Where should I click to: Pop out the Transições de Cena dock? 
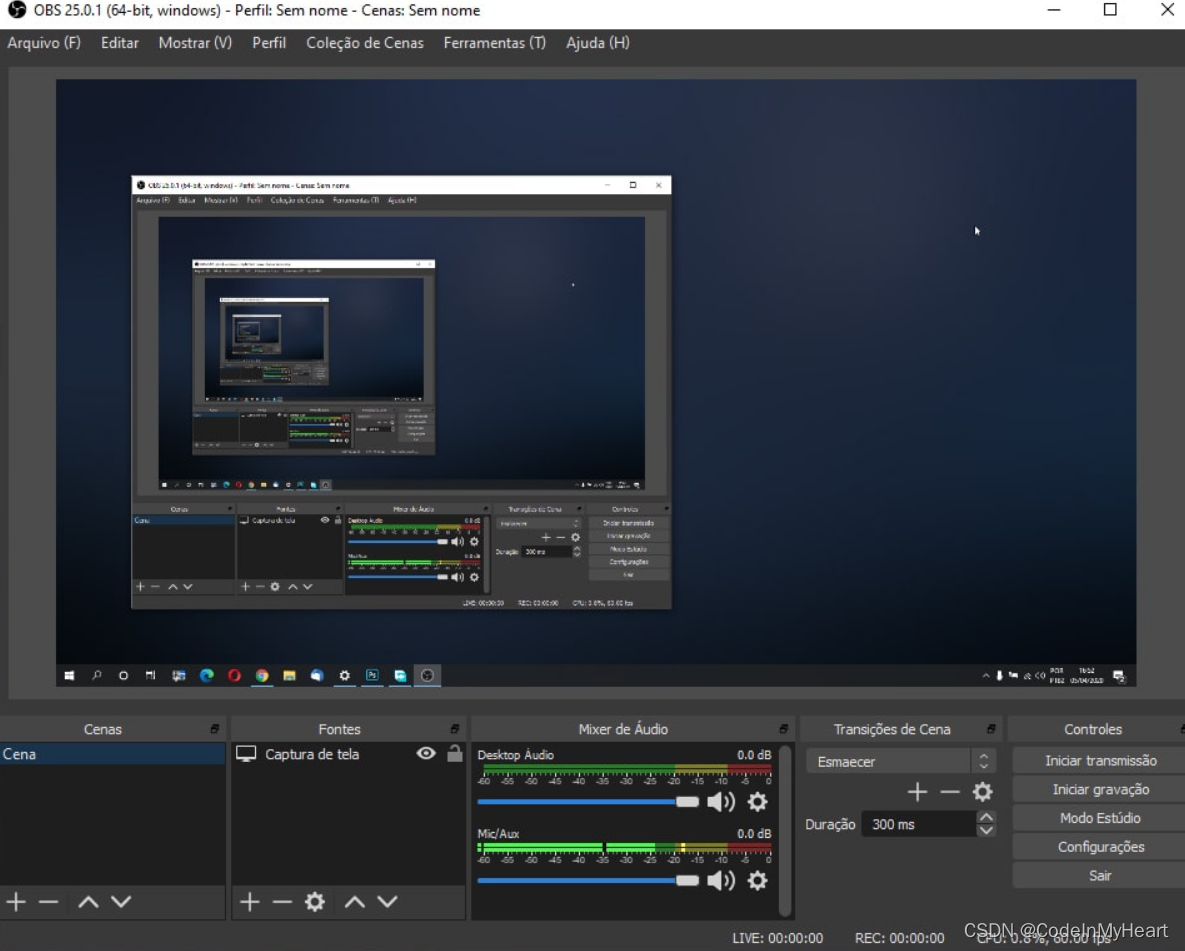pyautogui.click(x=991, y=729)
